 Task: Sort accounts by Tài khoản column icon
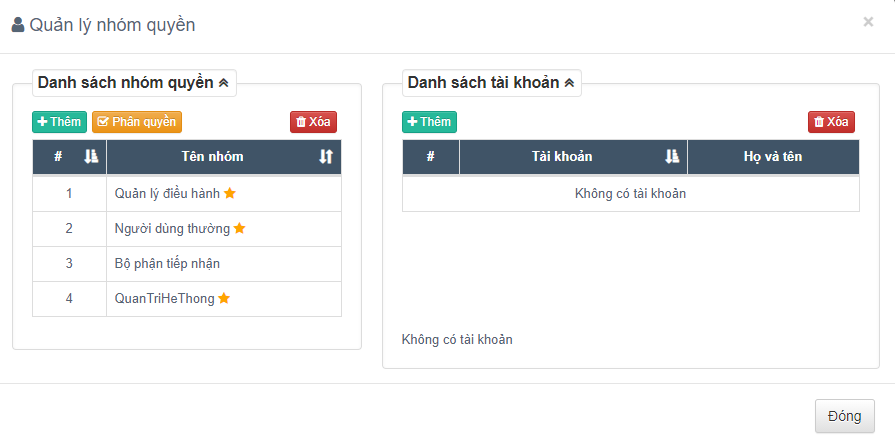coord(672,156)
